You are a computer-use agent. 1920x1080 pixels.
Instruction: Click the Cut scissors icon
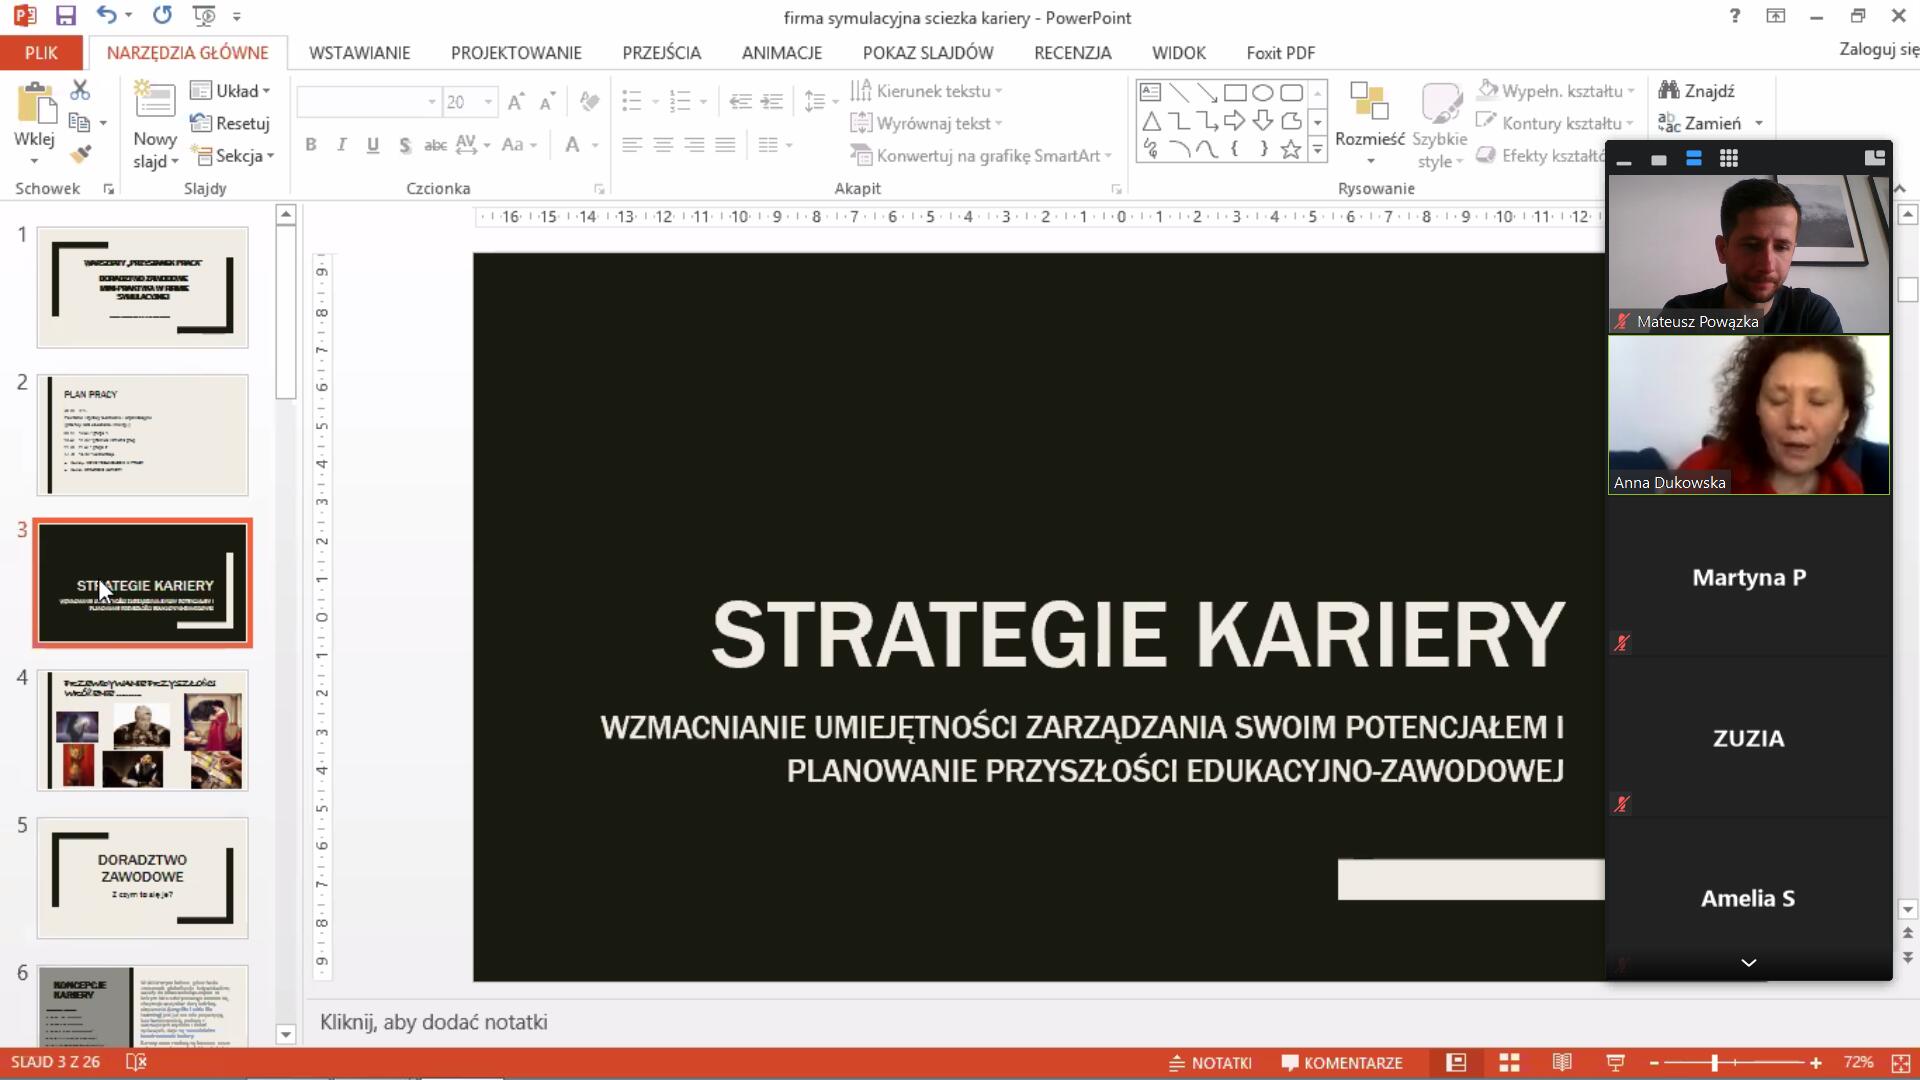pyautogui.click(x=80, y=90)
